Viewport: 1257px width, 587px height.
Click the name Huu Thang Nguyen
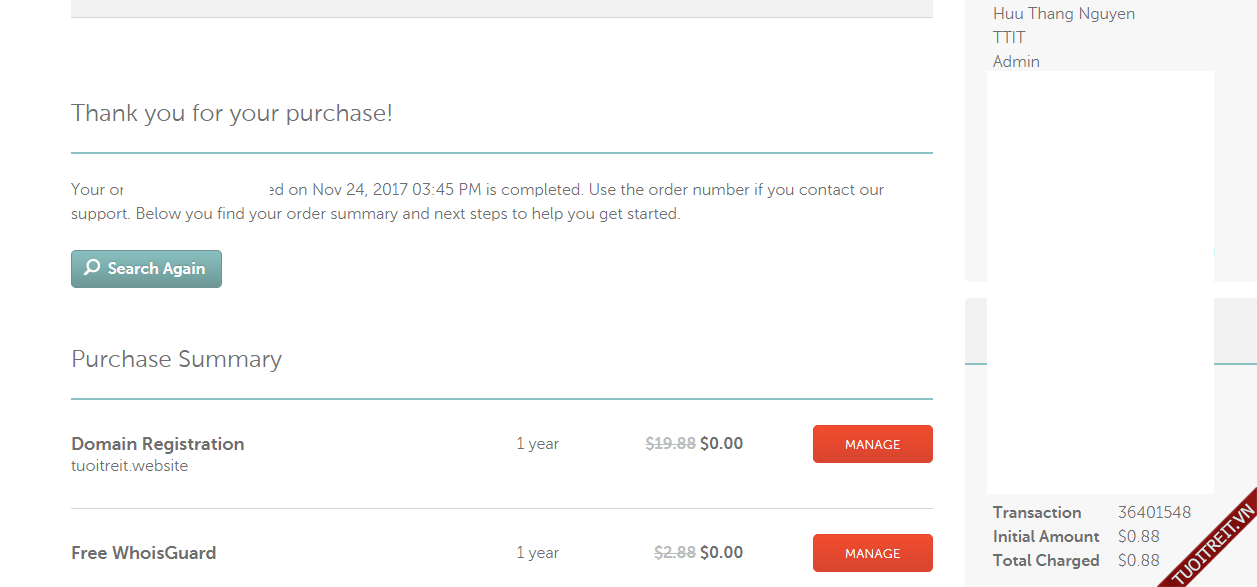(x=1063, y=14)
